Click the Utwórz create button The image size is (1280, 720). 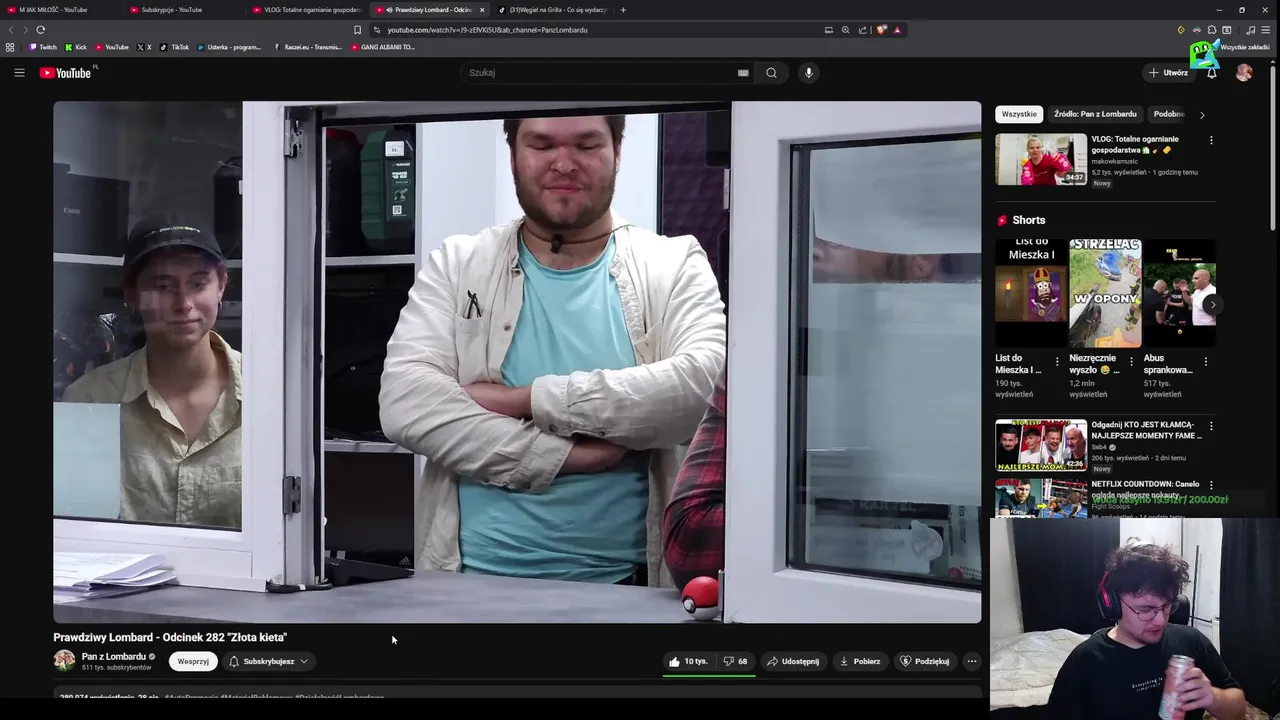[x=1168, y=72]
